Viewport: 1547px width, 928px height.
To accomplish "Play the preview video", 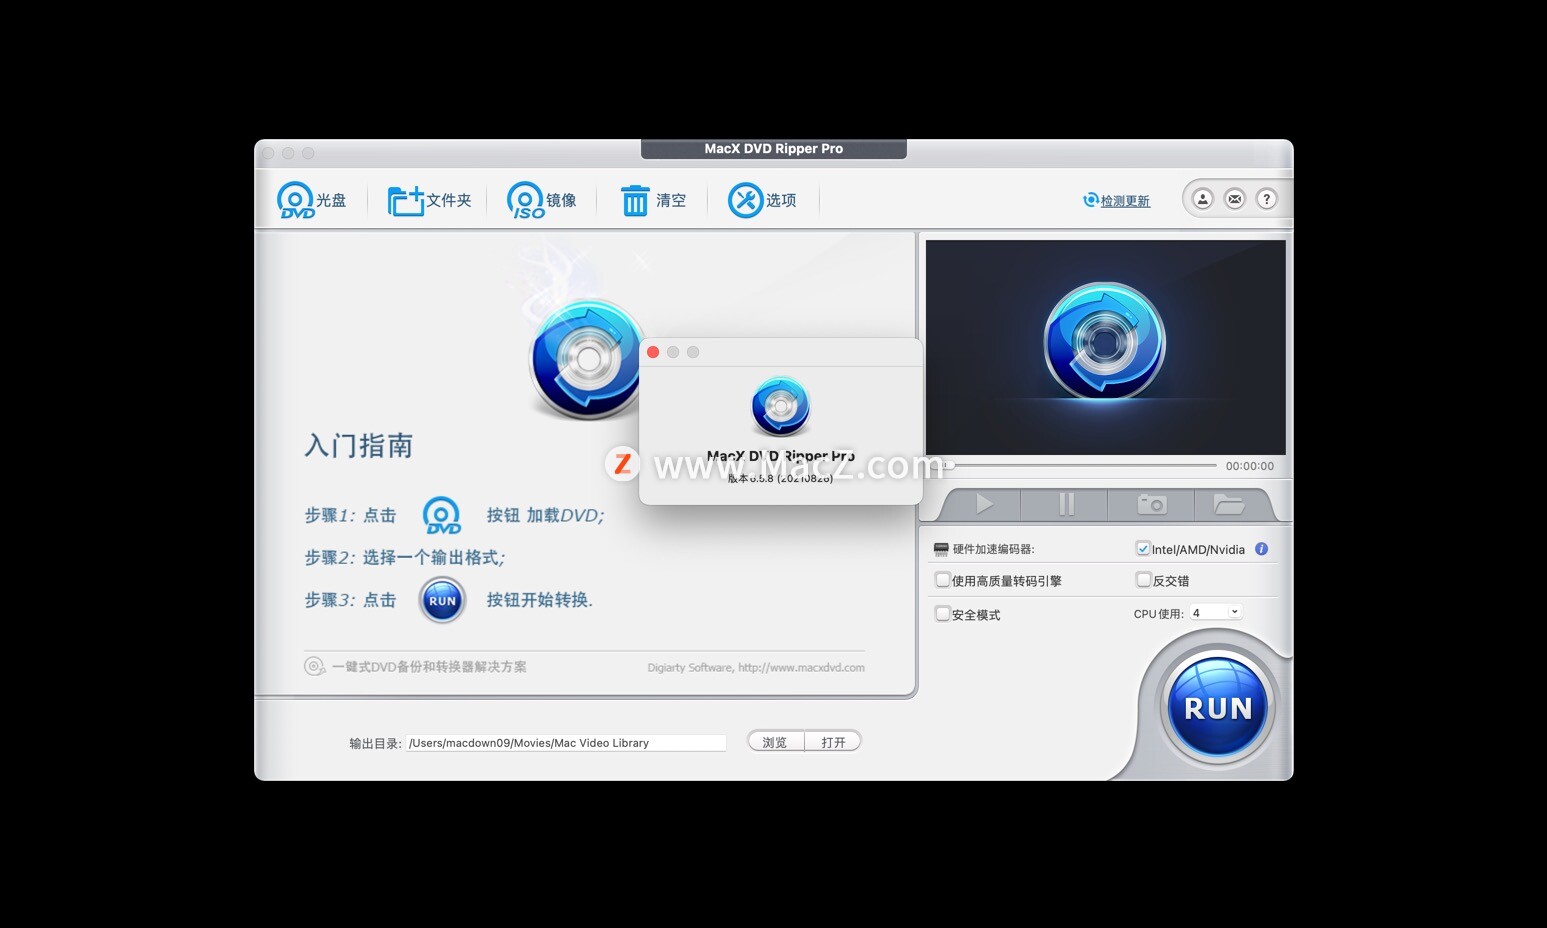I will click(x=984, y=504).
